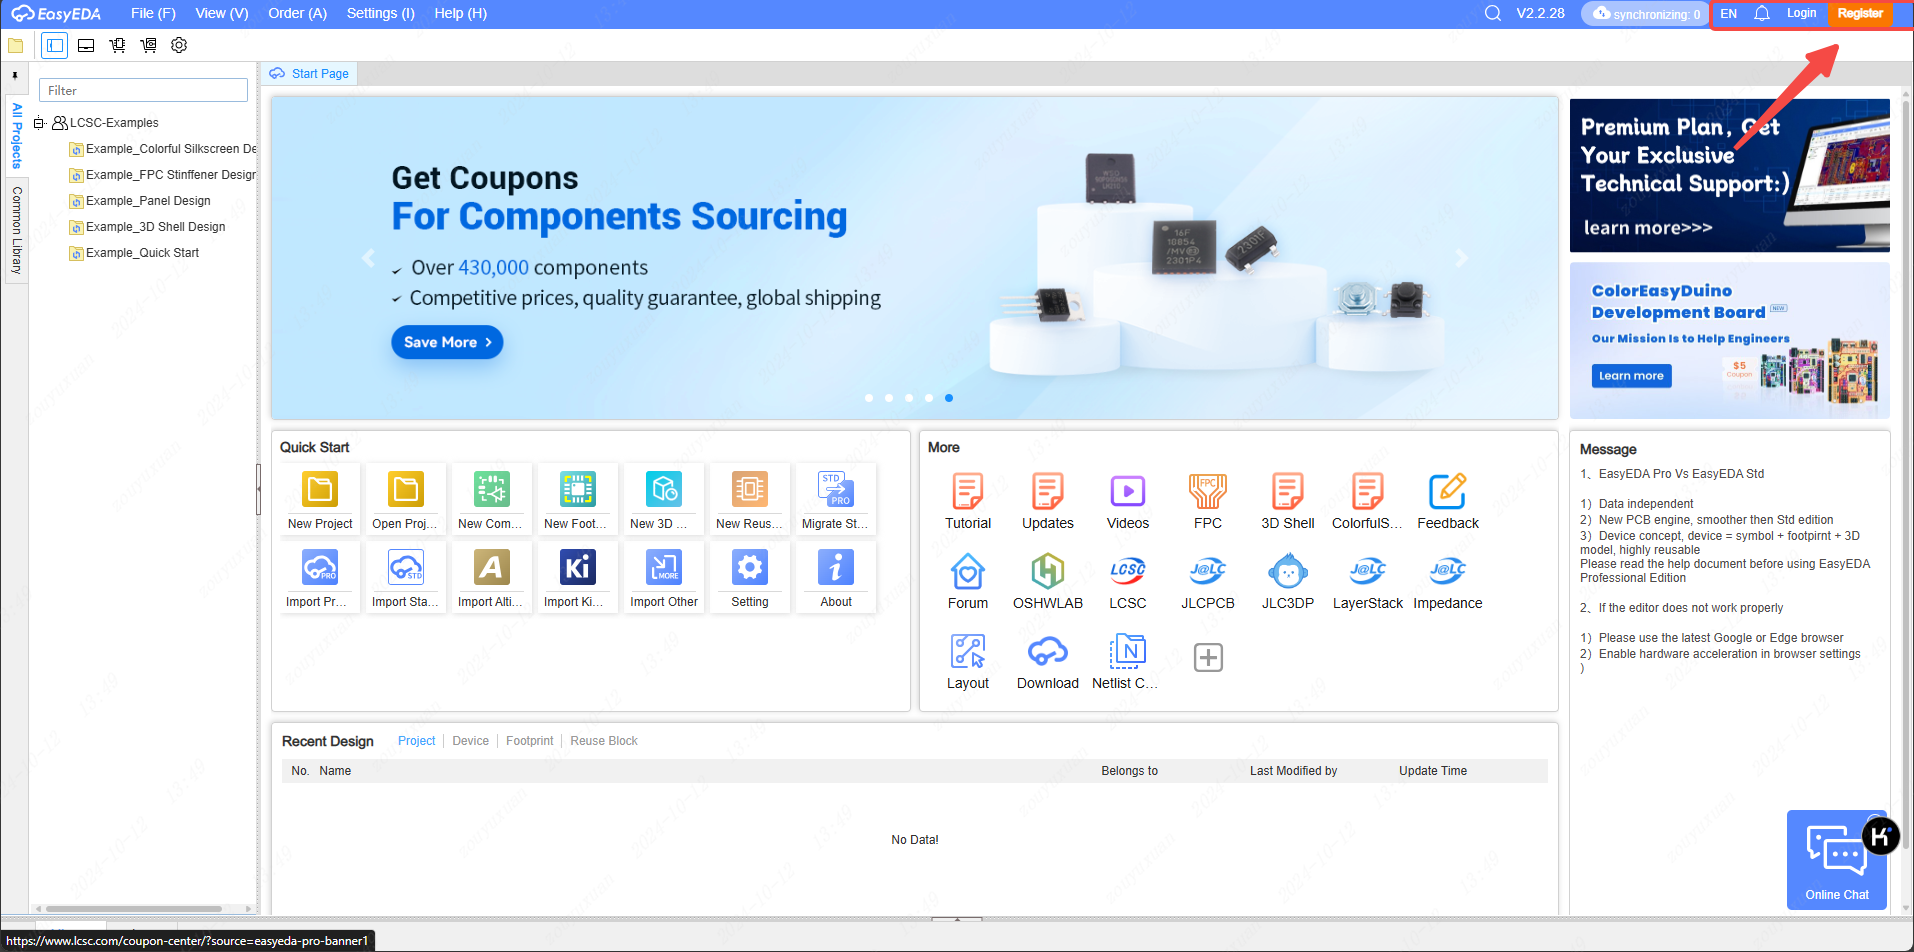
Task: Create a New 3D model from Quick Start
Action: coord(663,499)
